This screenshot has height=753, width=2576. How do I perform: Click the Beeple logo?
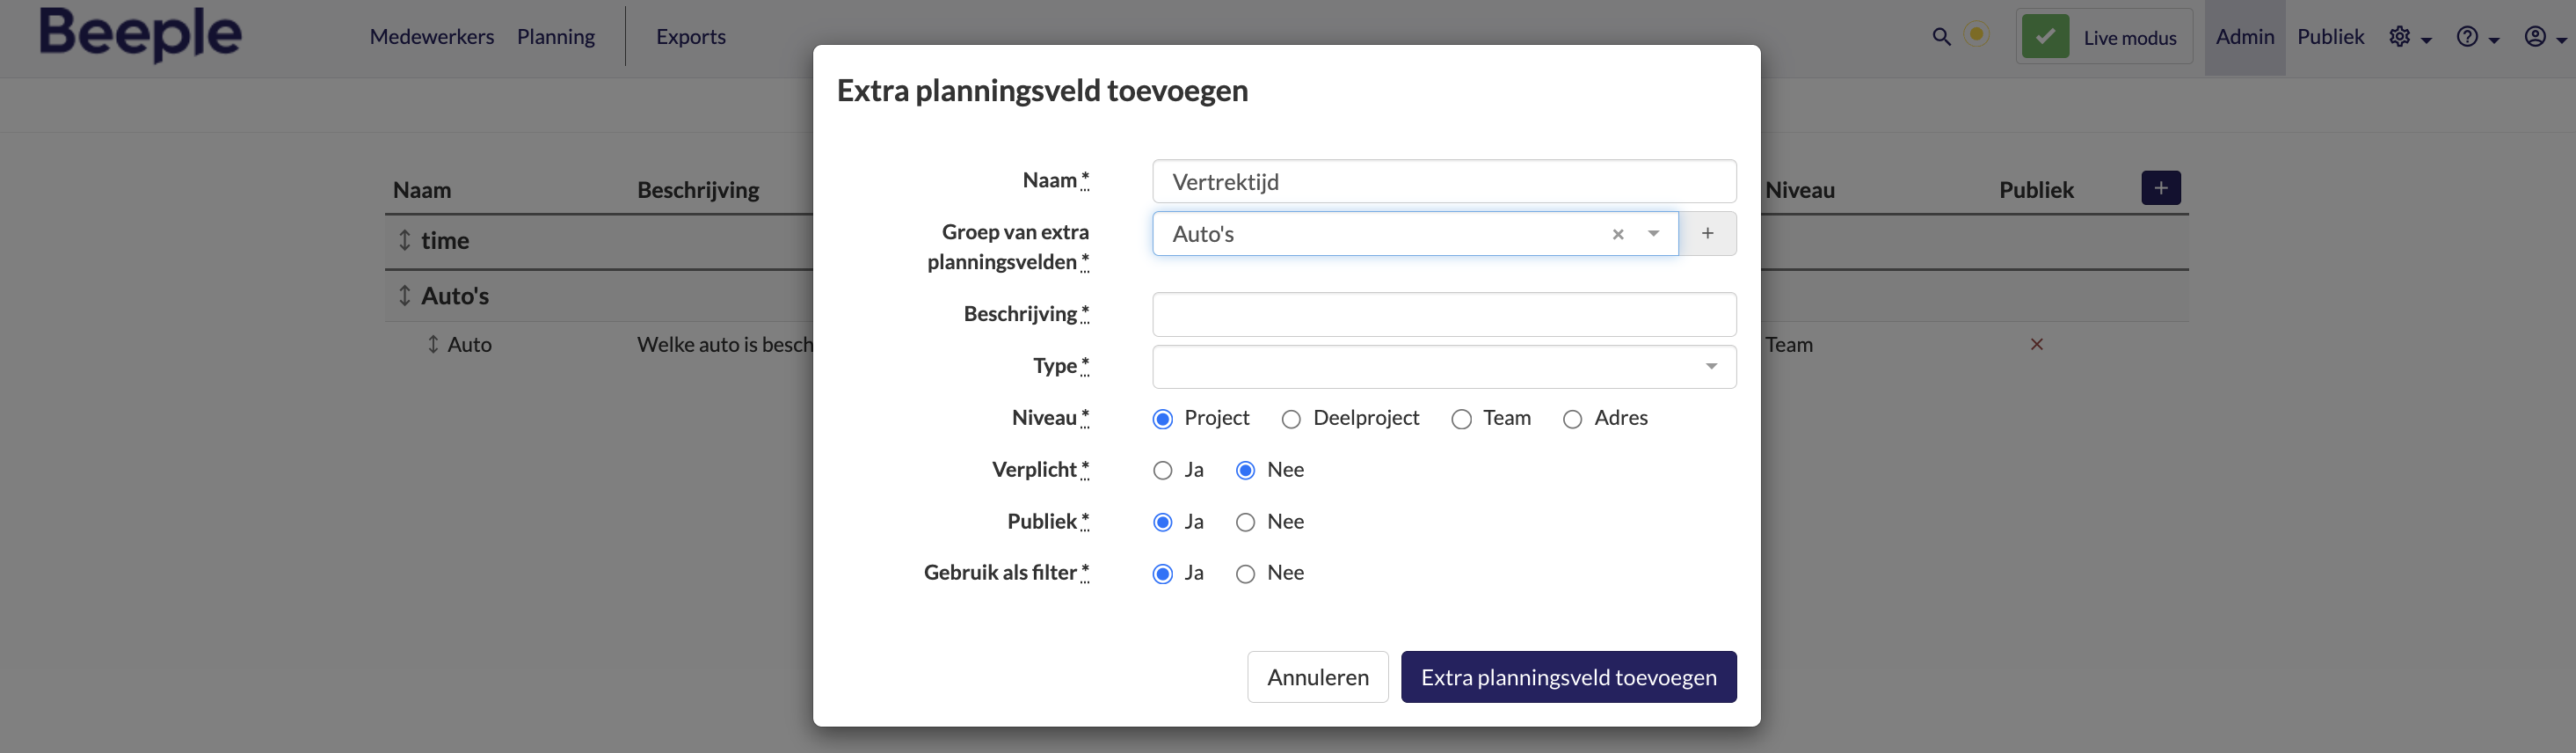coord(140,34)
